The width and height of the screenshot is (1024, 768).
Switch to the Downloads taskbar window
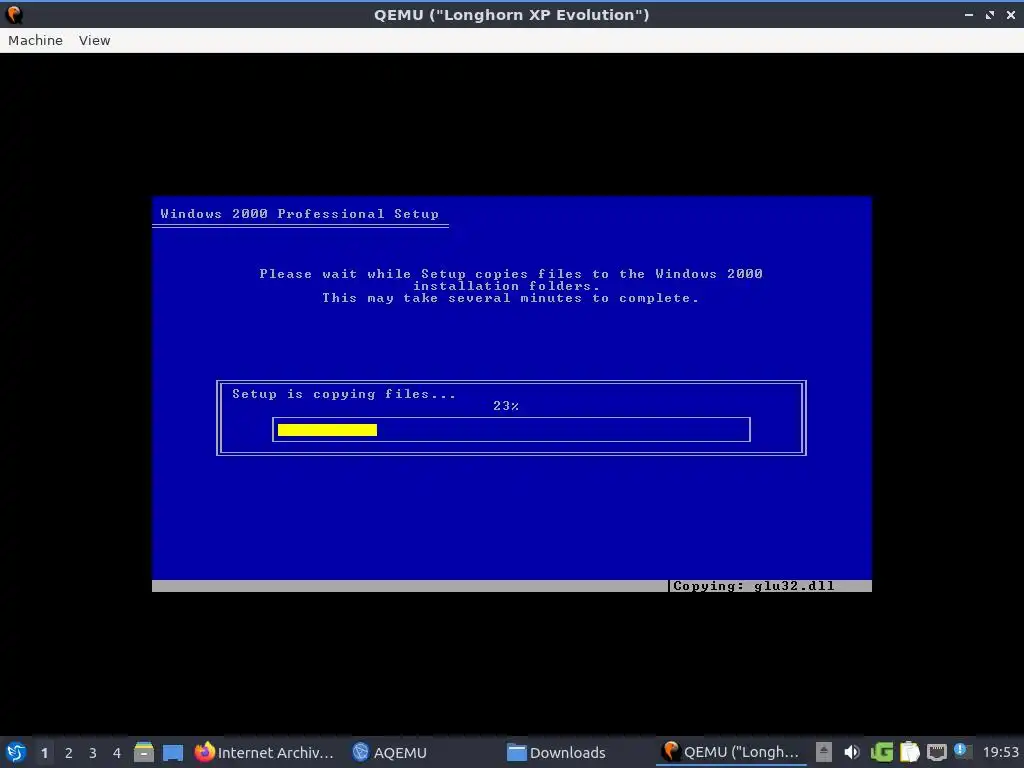coord(556,752)
